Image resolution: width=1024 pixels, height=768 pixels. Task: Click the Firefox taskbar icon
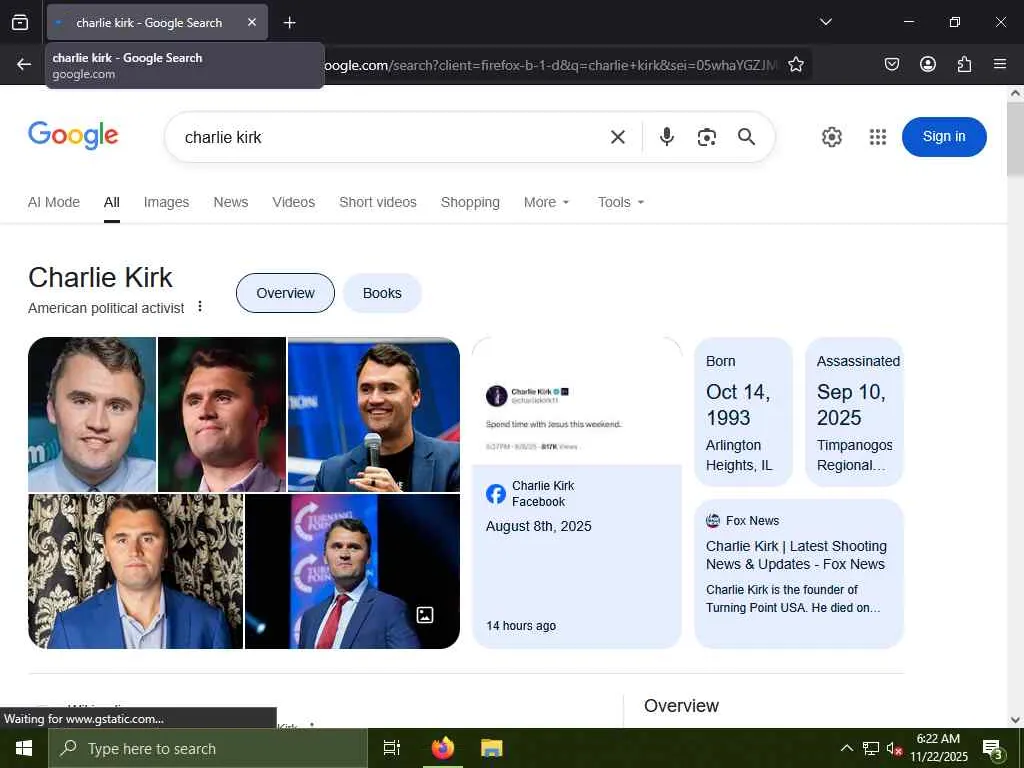[442, 748]
